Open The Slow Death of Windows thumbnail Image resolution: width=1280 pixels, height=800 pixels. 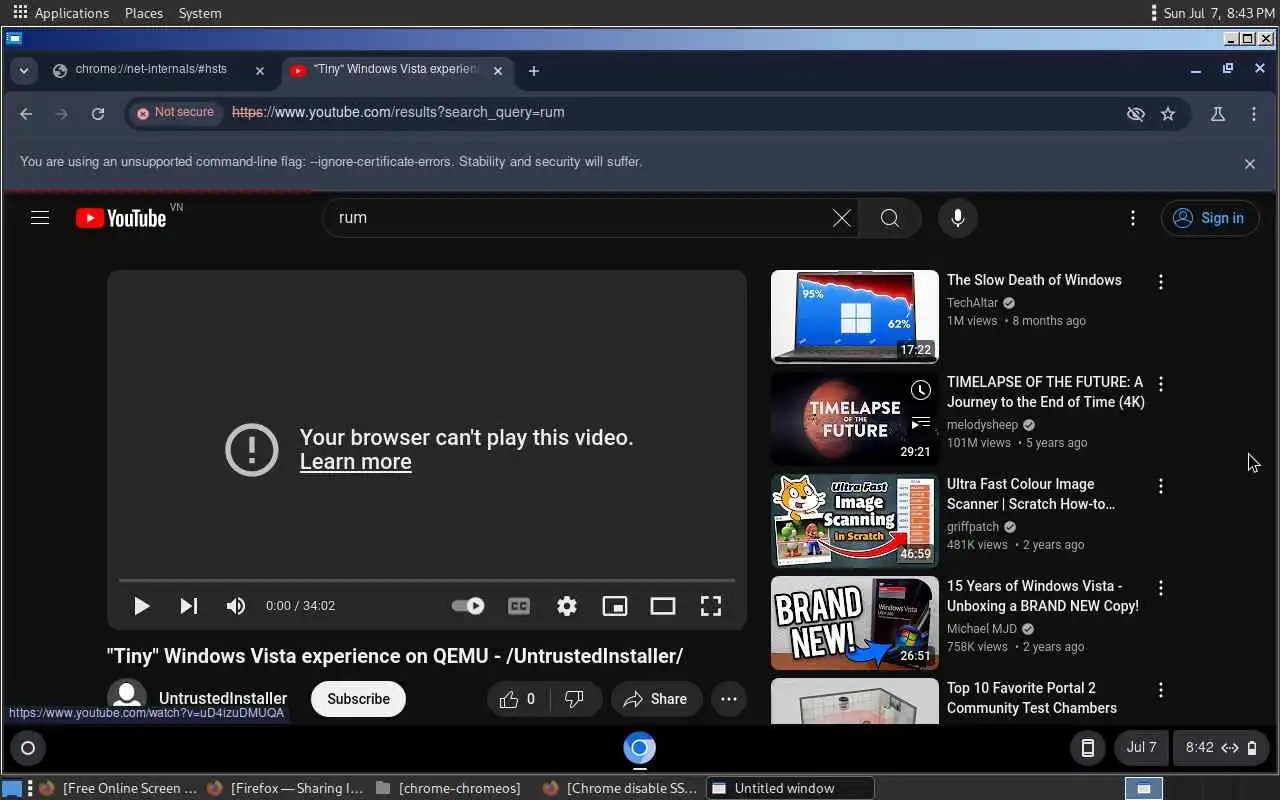[855, 316]
